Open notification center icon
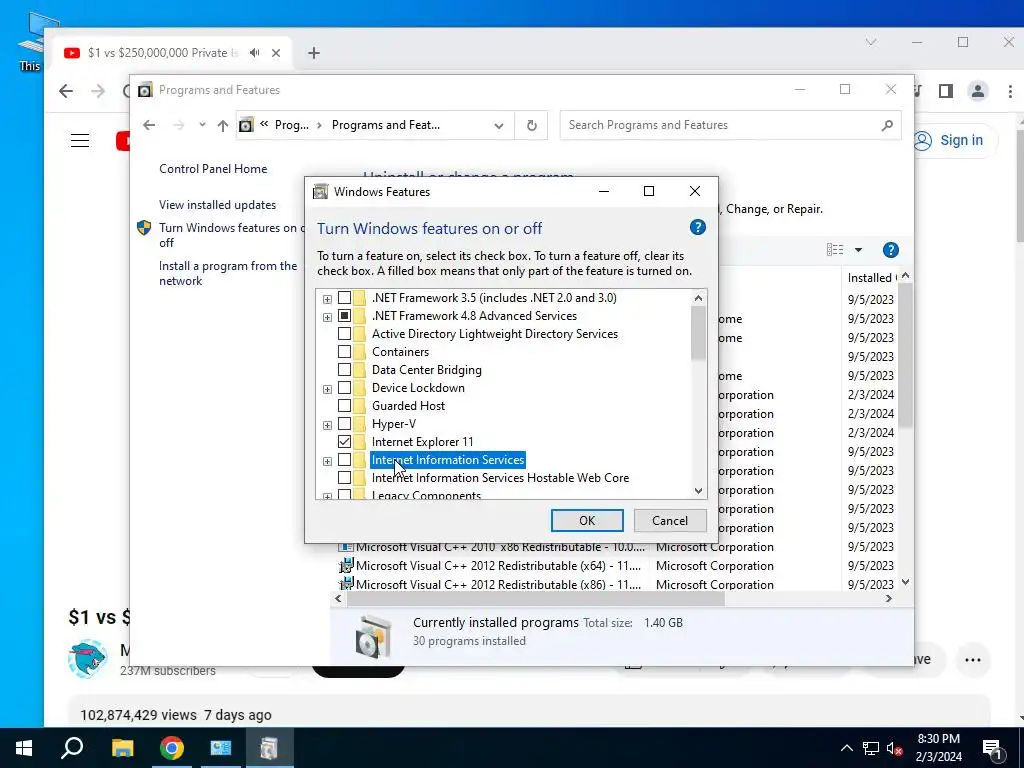Screen dimensions: 1024x768 click(992, 748)
